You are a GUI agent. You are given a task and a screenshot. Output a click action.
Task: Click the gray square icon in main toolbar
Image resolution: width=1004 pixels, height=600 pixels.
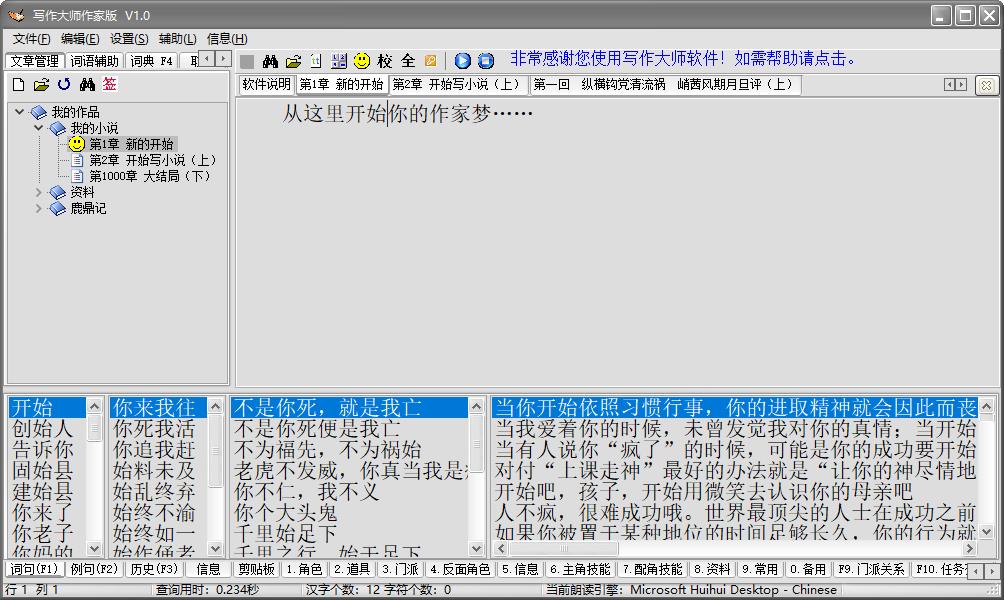coord(247,61)
